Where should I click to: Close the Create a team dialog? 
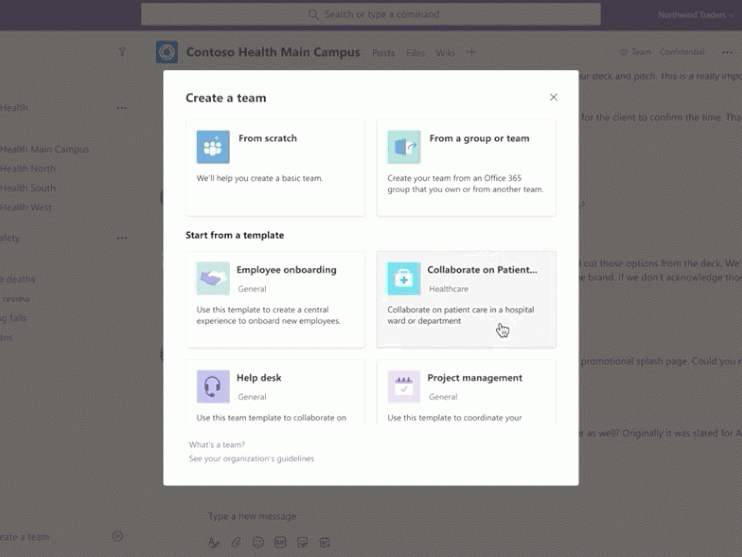pyautogui.click(x=553, y=97)
